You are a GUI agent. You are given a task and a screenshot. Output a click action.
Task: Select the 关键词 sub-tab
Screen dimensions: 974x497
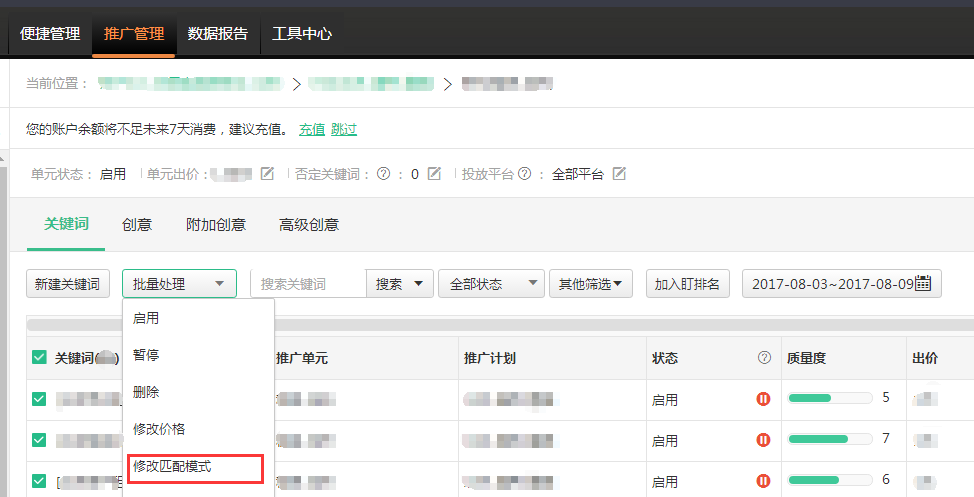[66, 224]
